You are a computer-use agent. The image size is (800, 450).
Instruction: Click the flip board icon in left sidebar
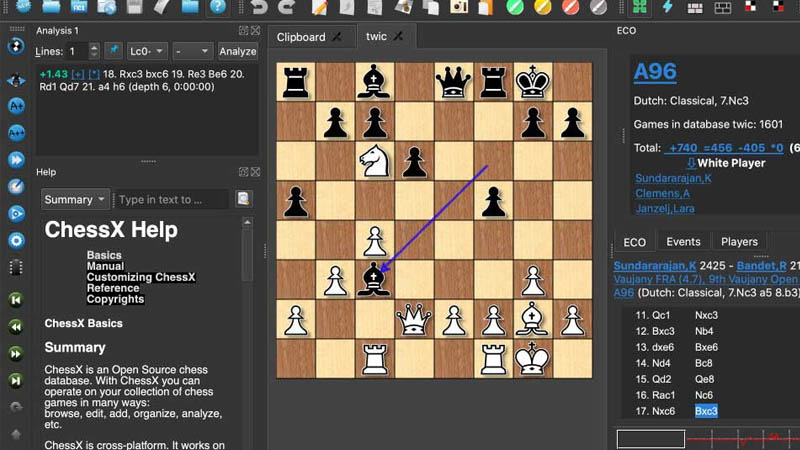(16, 46)
